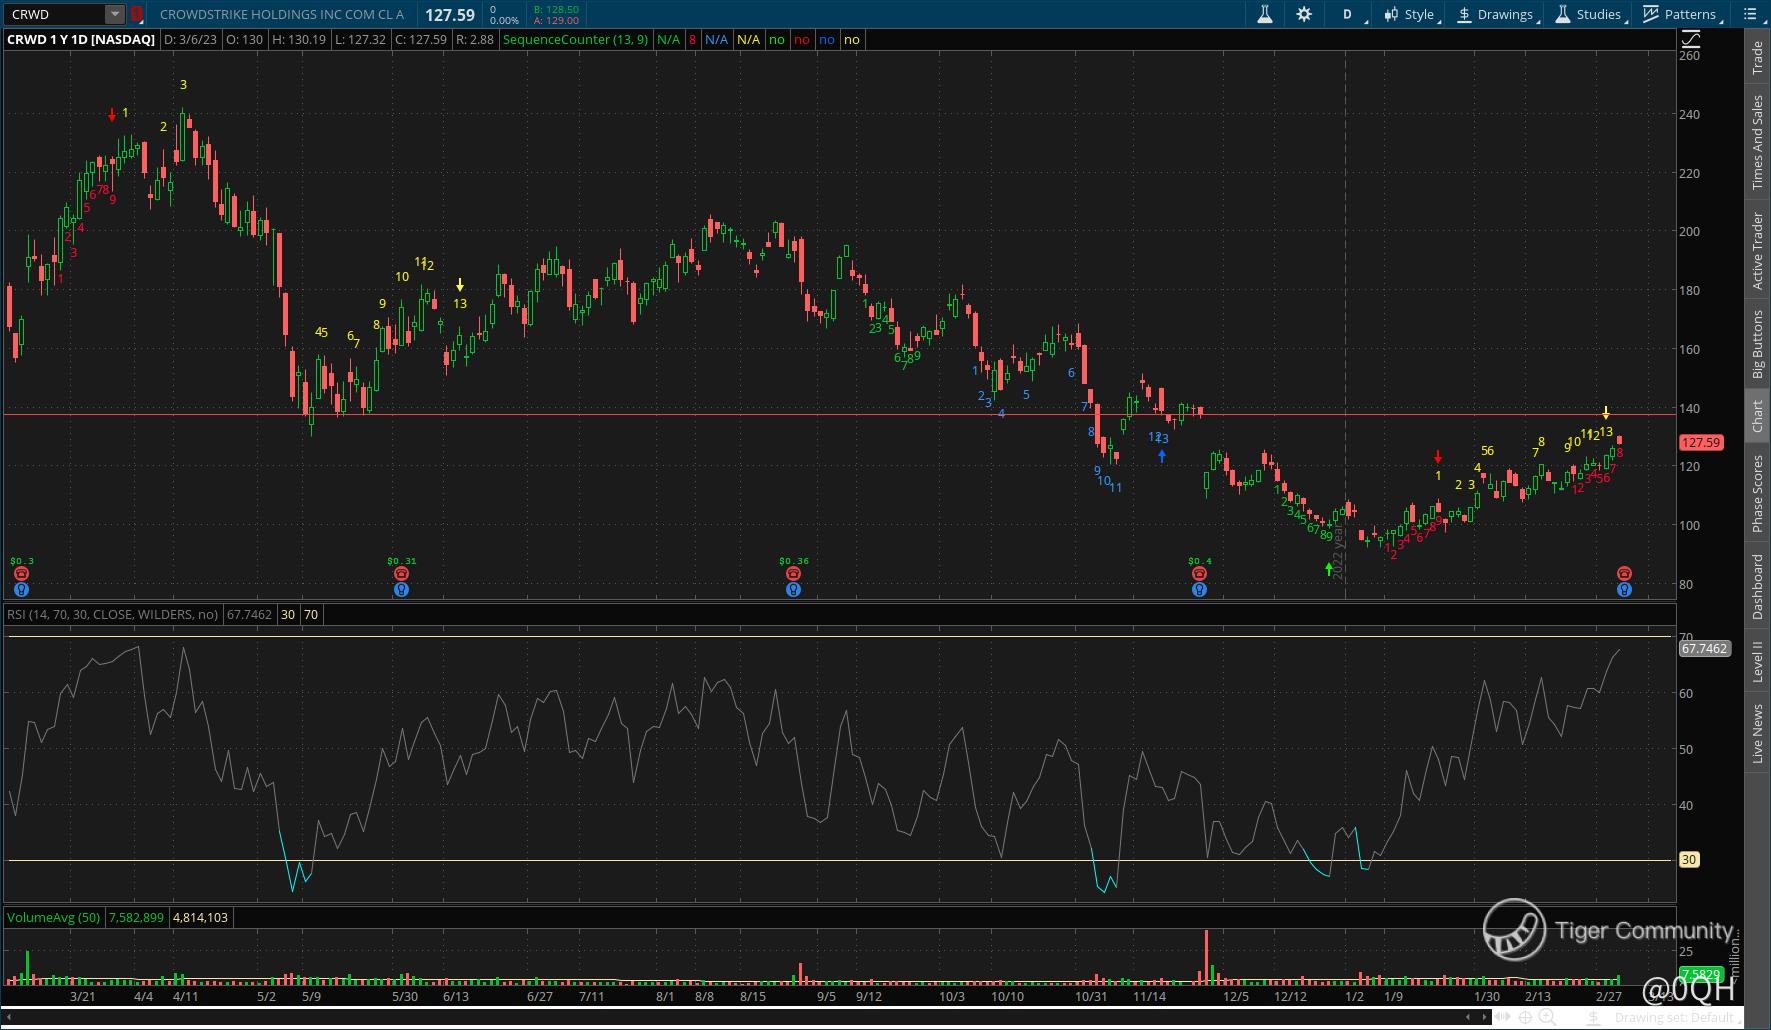Image resolution: width=1771 pixels, height=1030 pixels.
Task: Open the Drawings menu
Action: pos(1495,14)
